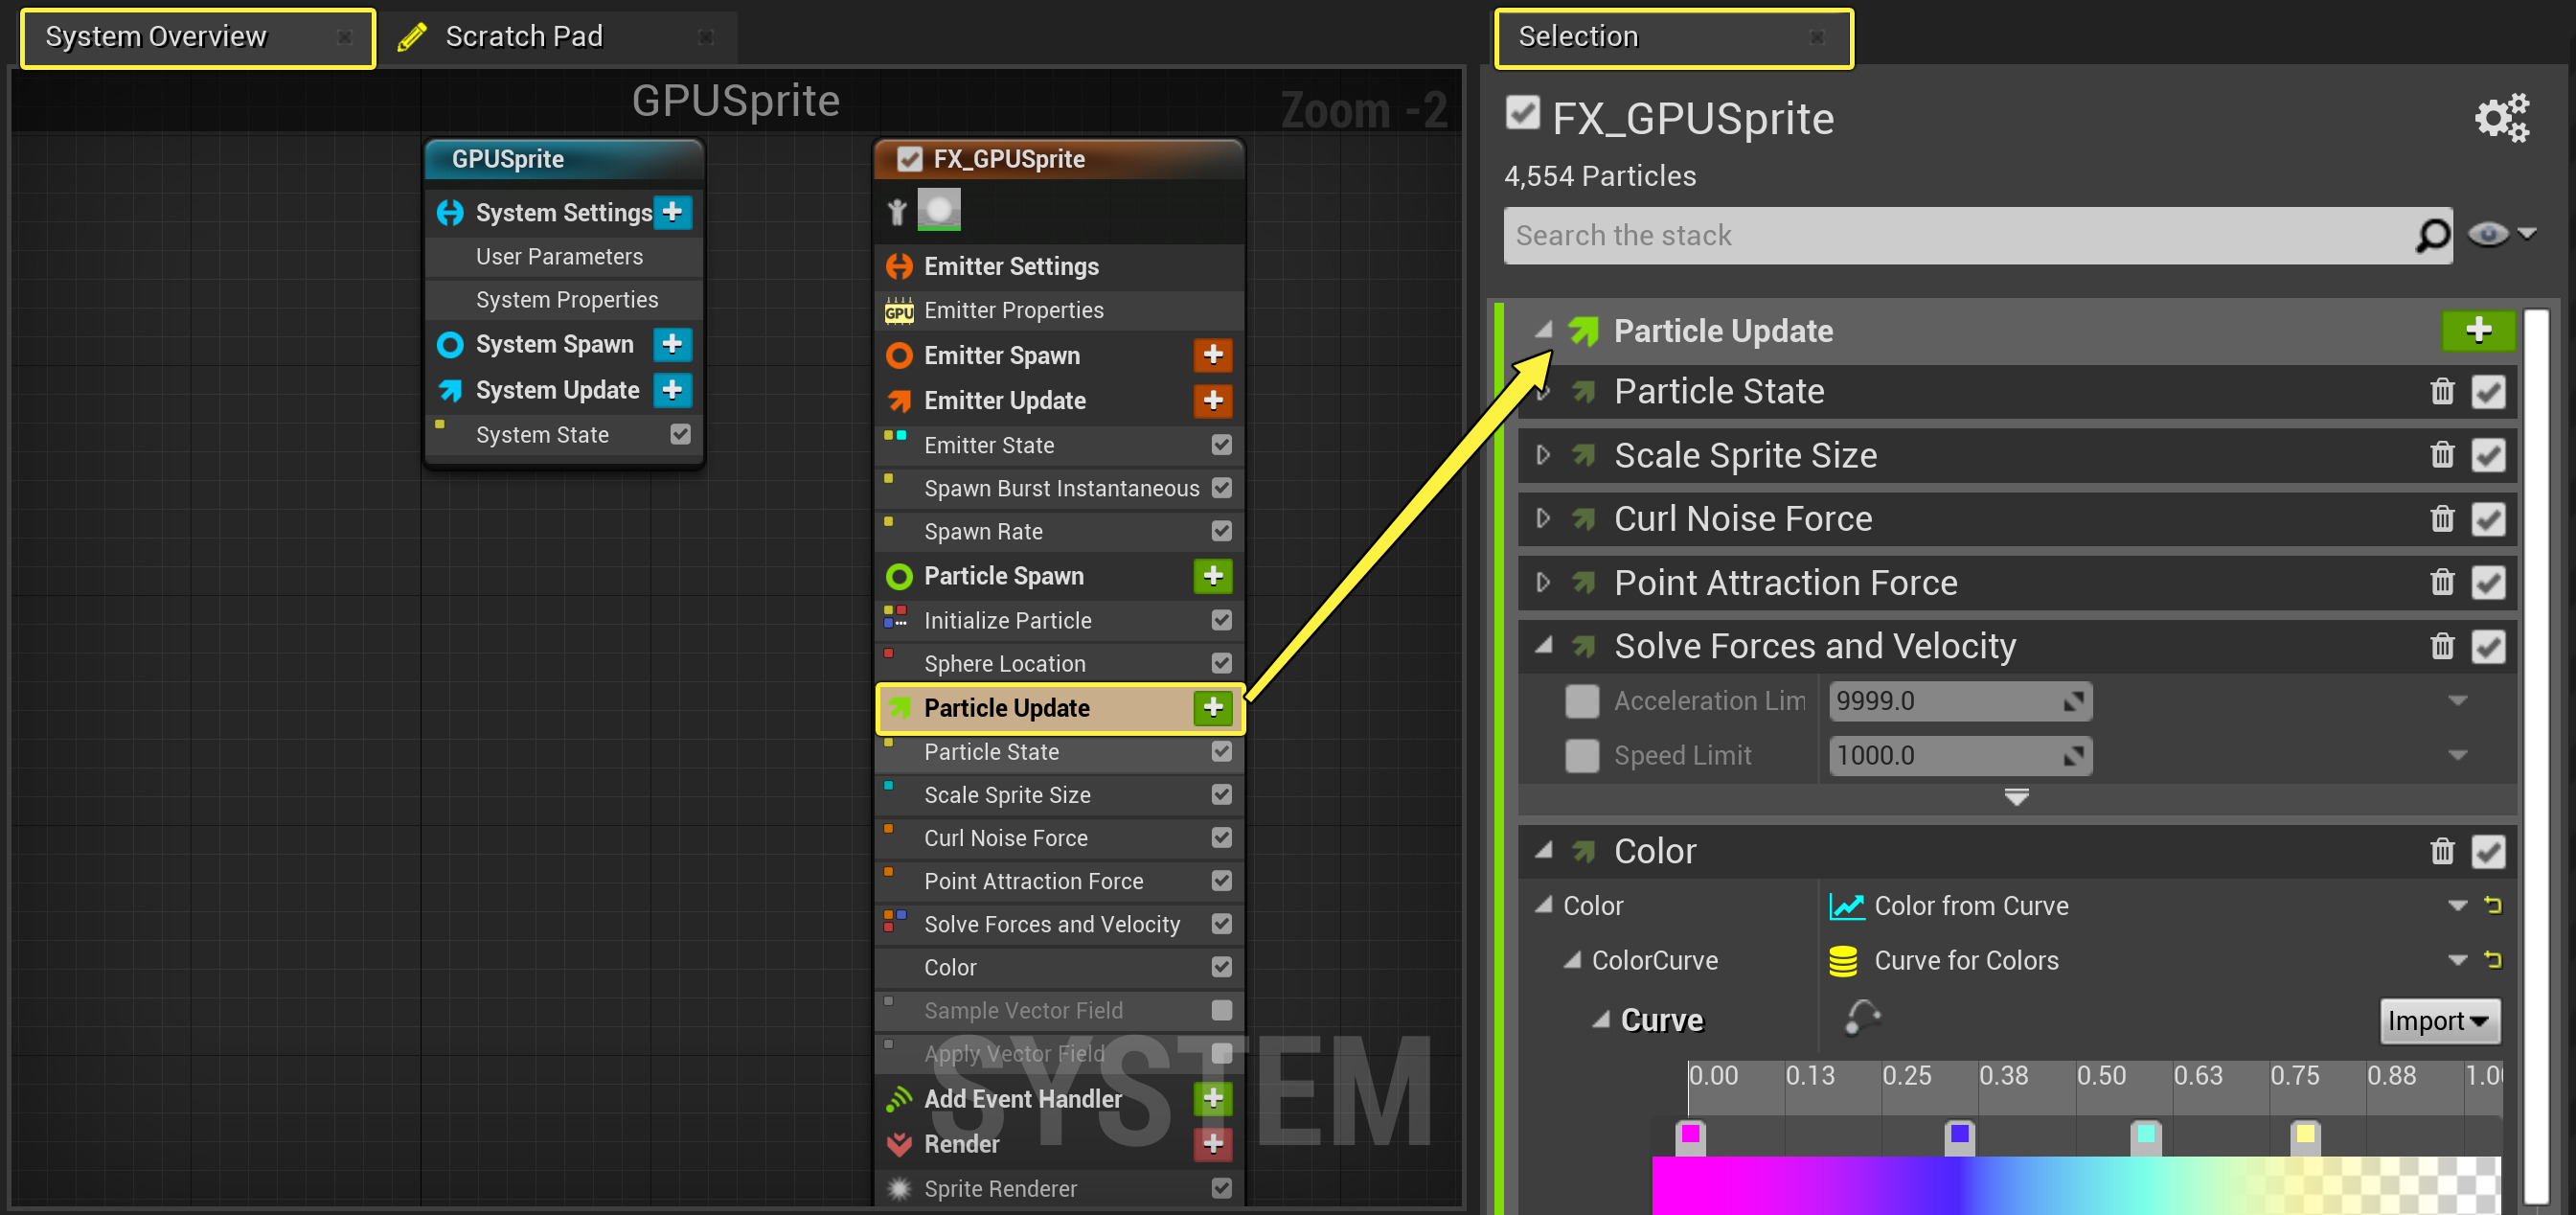Click the magnifier search icon in stack search

click(2432, 236)
